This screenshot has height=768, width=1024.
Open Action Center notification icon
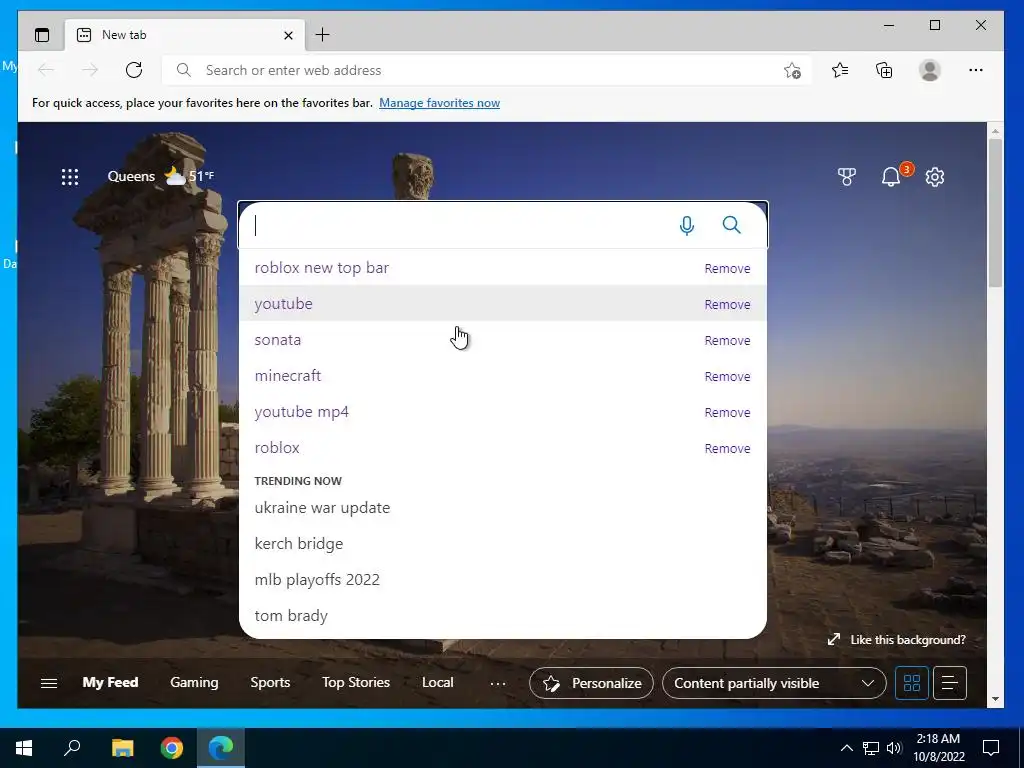pos(991,748)
